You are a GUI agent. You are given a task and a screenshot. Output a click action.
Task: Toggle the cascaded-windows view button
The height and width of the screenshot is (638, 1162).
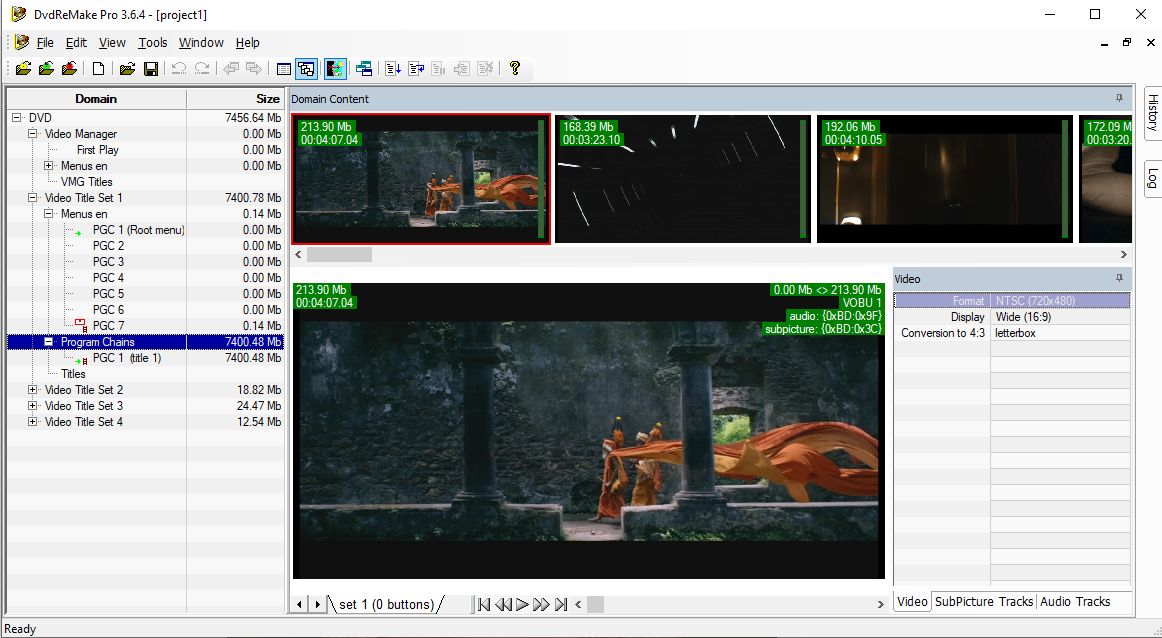(306, 69)
